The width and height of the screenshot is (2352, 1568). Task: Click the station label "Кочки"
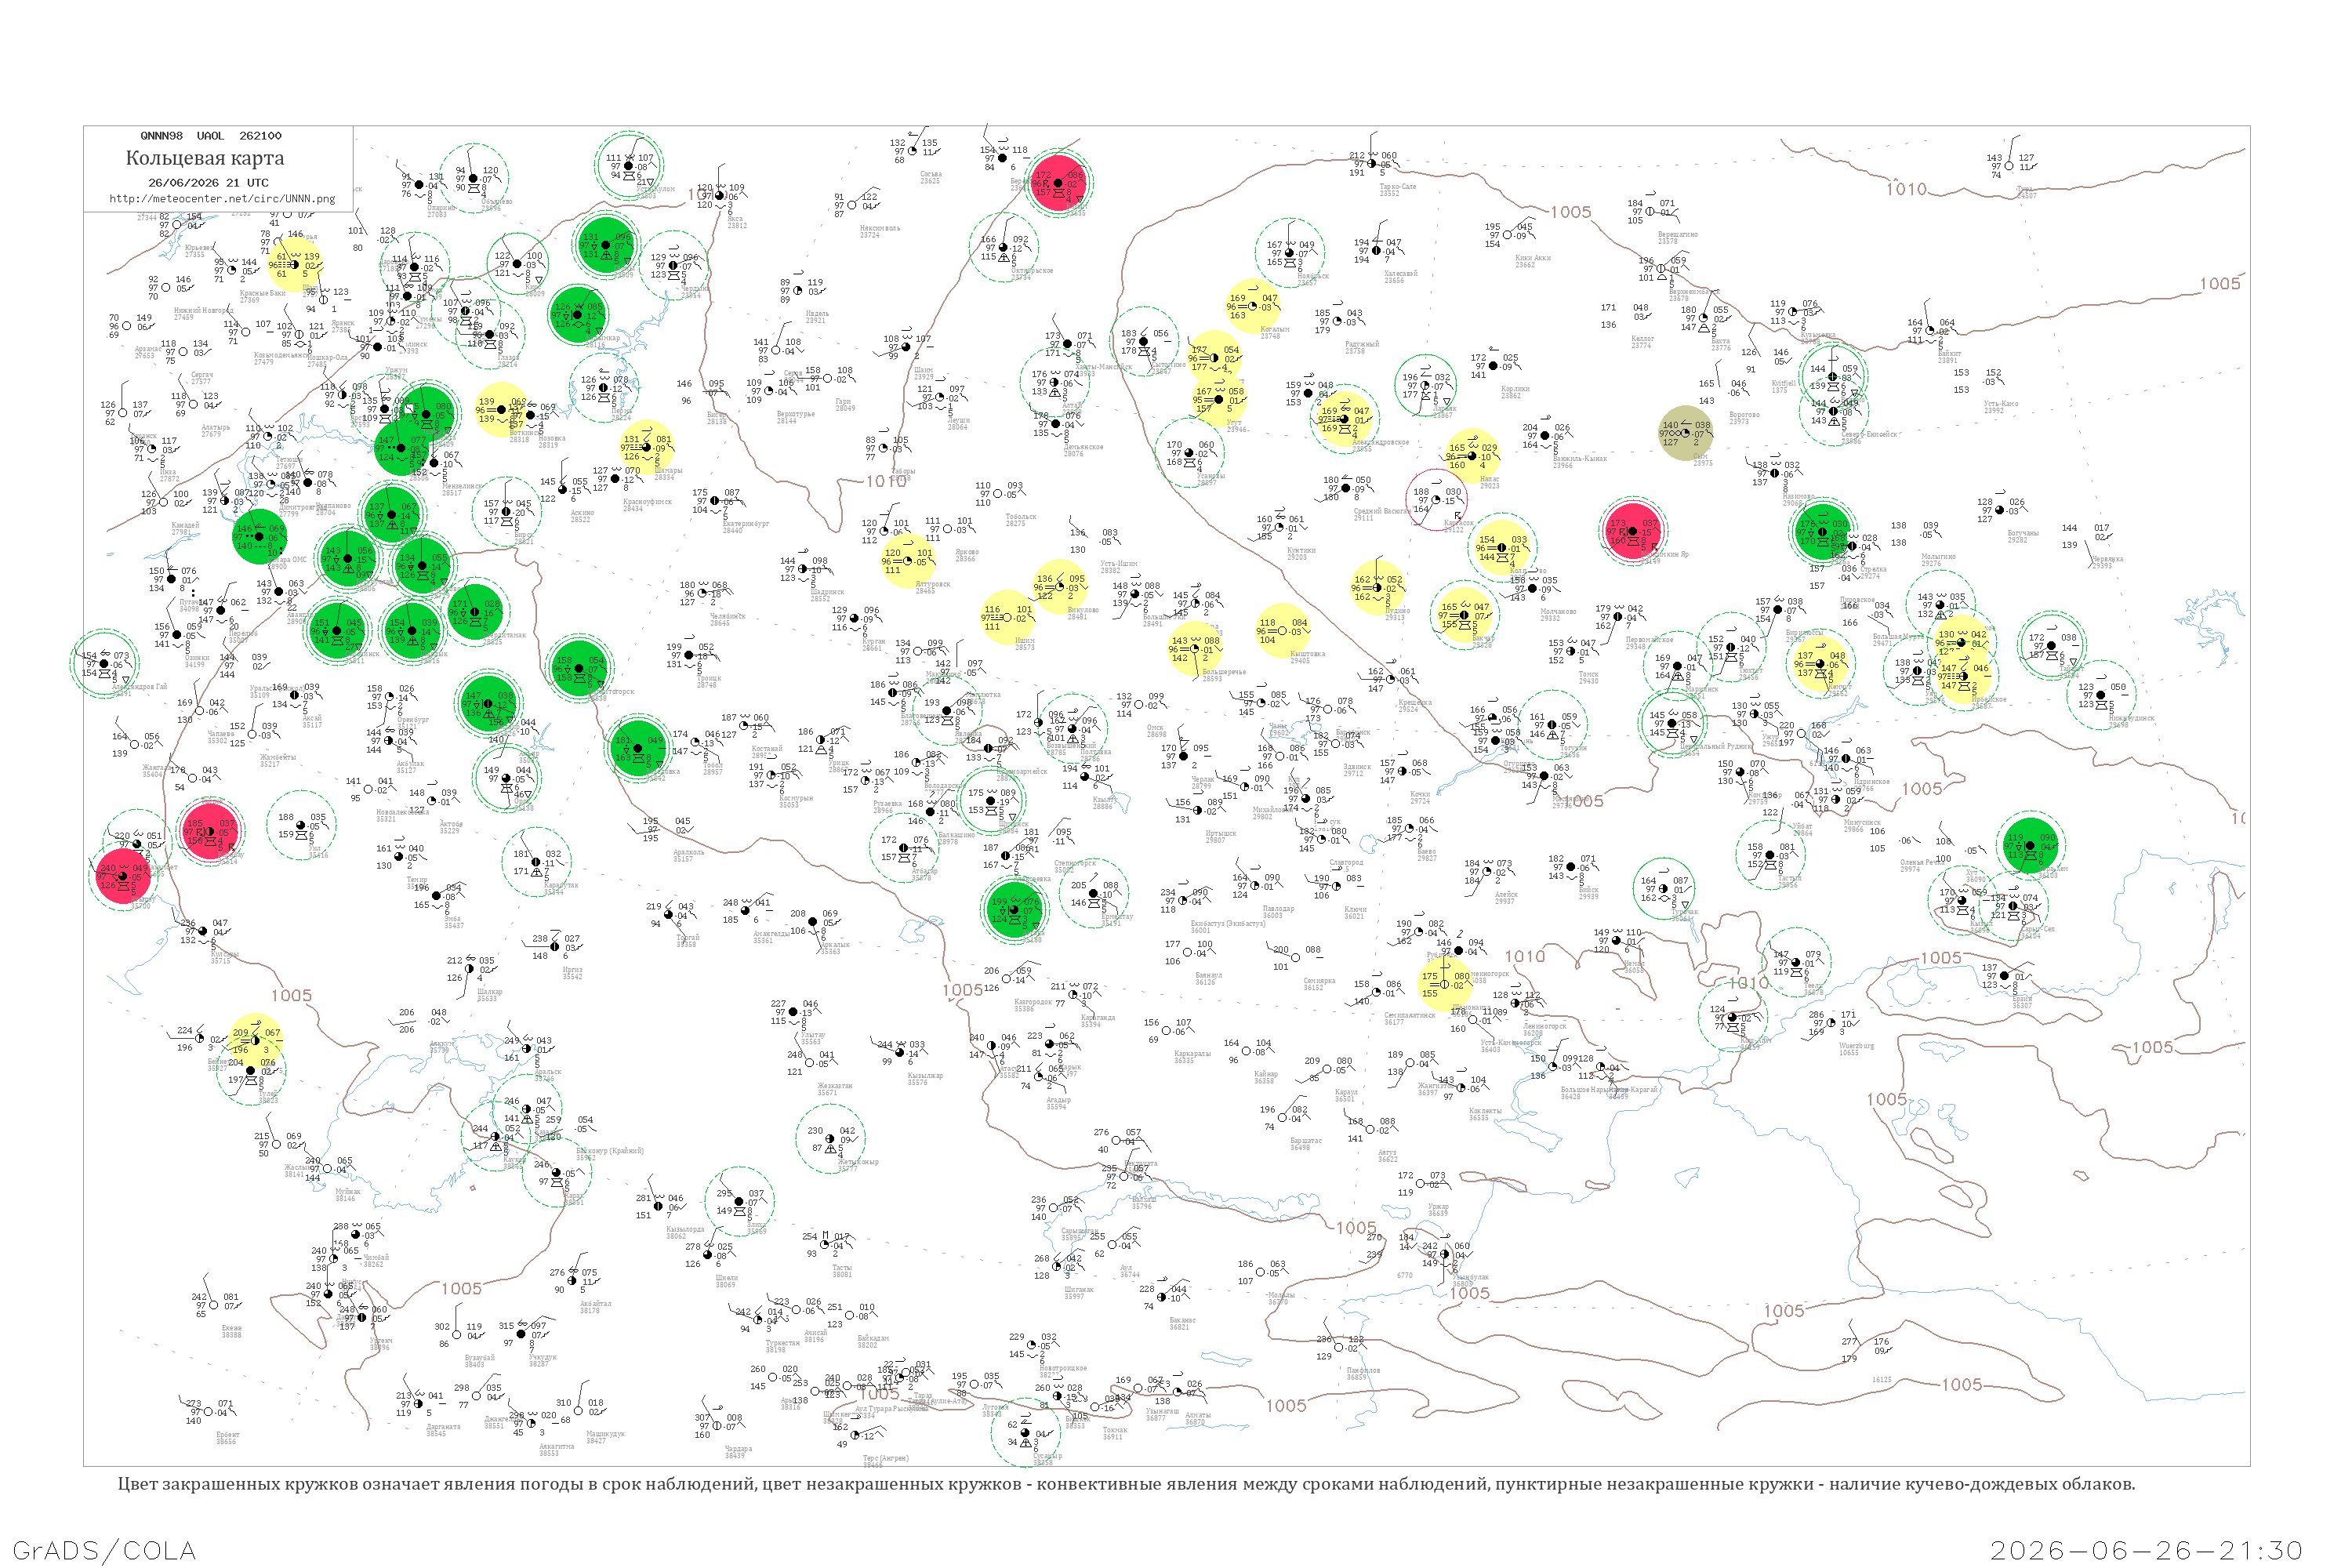tap(1420, 796)
